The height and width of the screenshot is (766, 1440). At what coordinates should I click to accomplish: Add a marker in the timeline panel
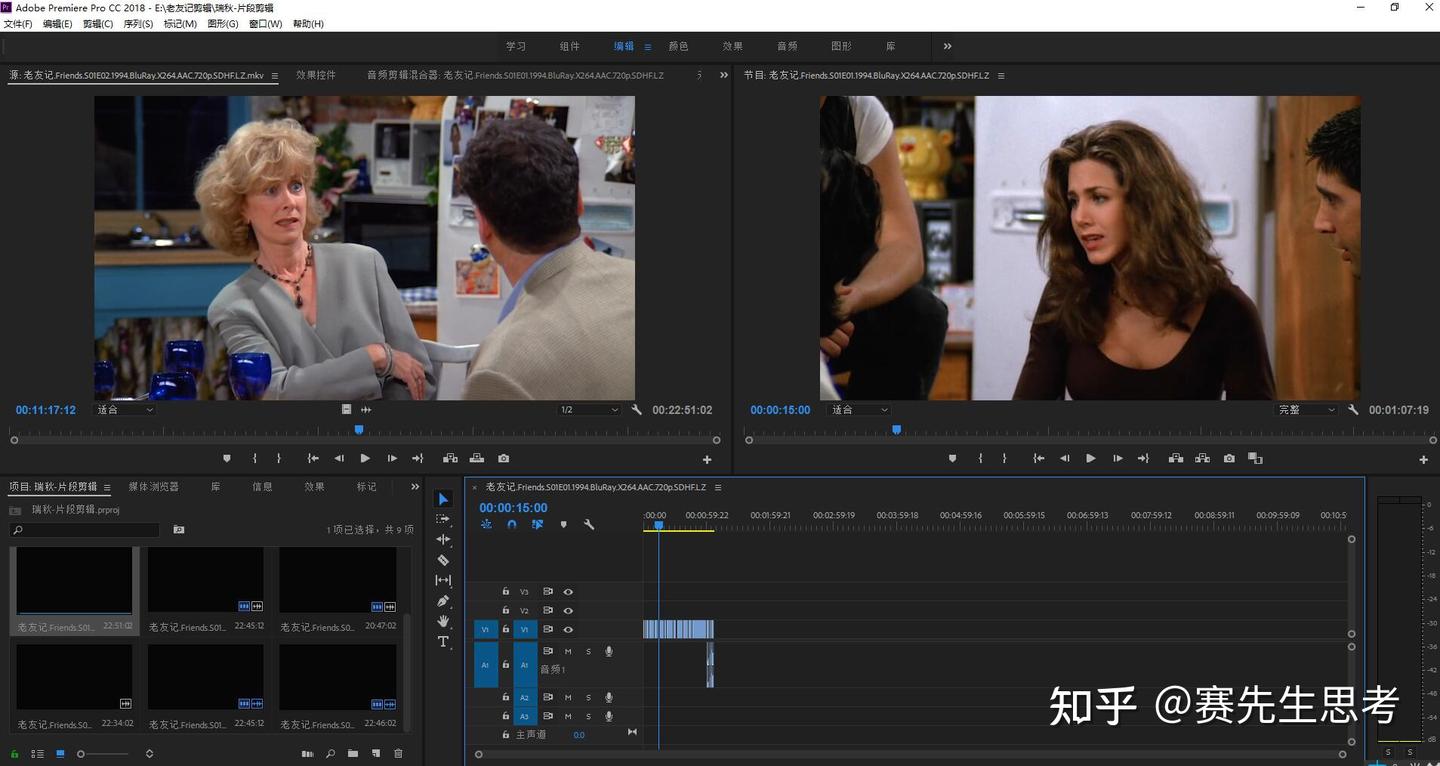[x=563, y=524]
